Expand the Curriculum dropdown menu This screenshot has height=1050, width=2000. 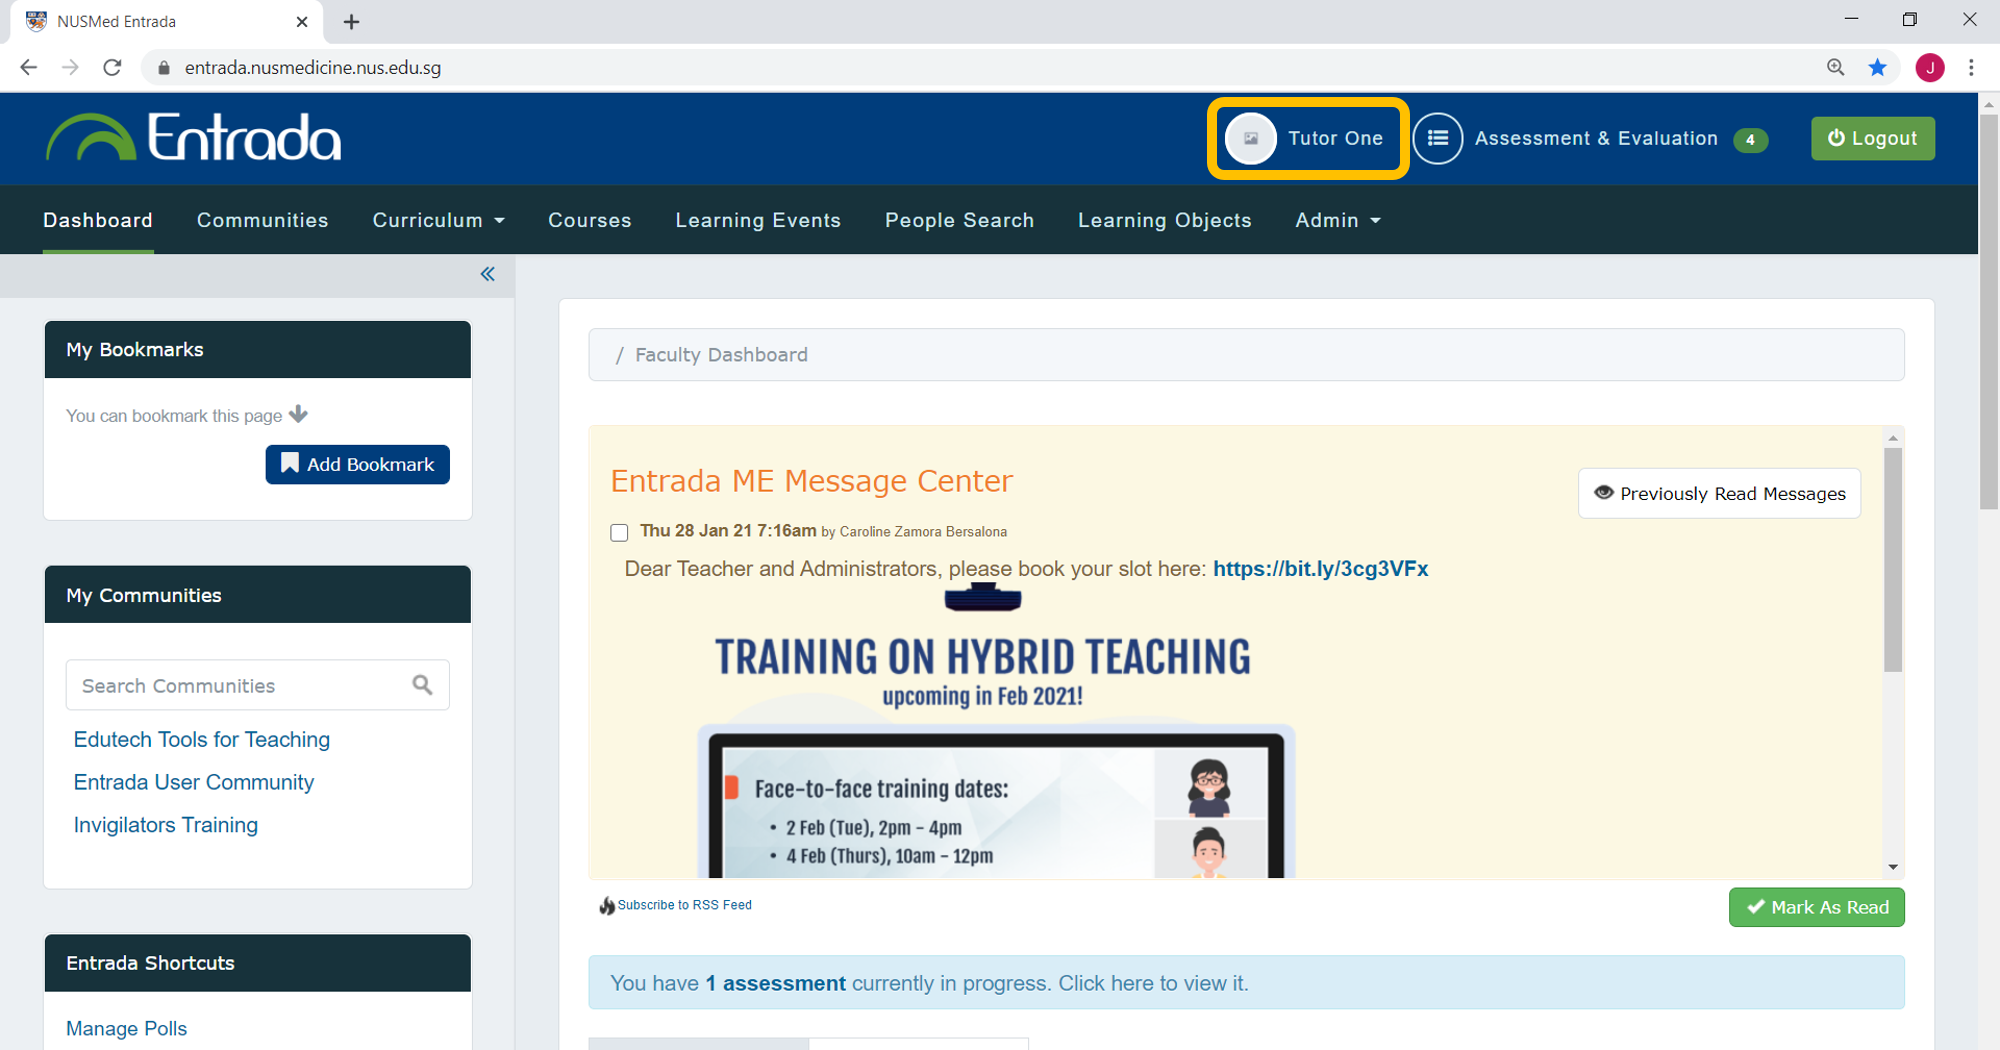(x=438, y=220)
